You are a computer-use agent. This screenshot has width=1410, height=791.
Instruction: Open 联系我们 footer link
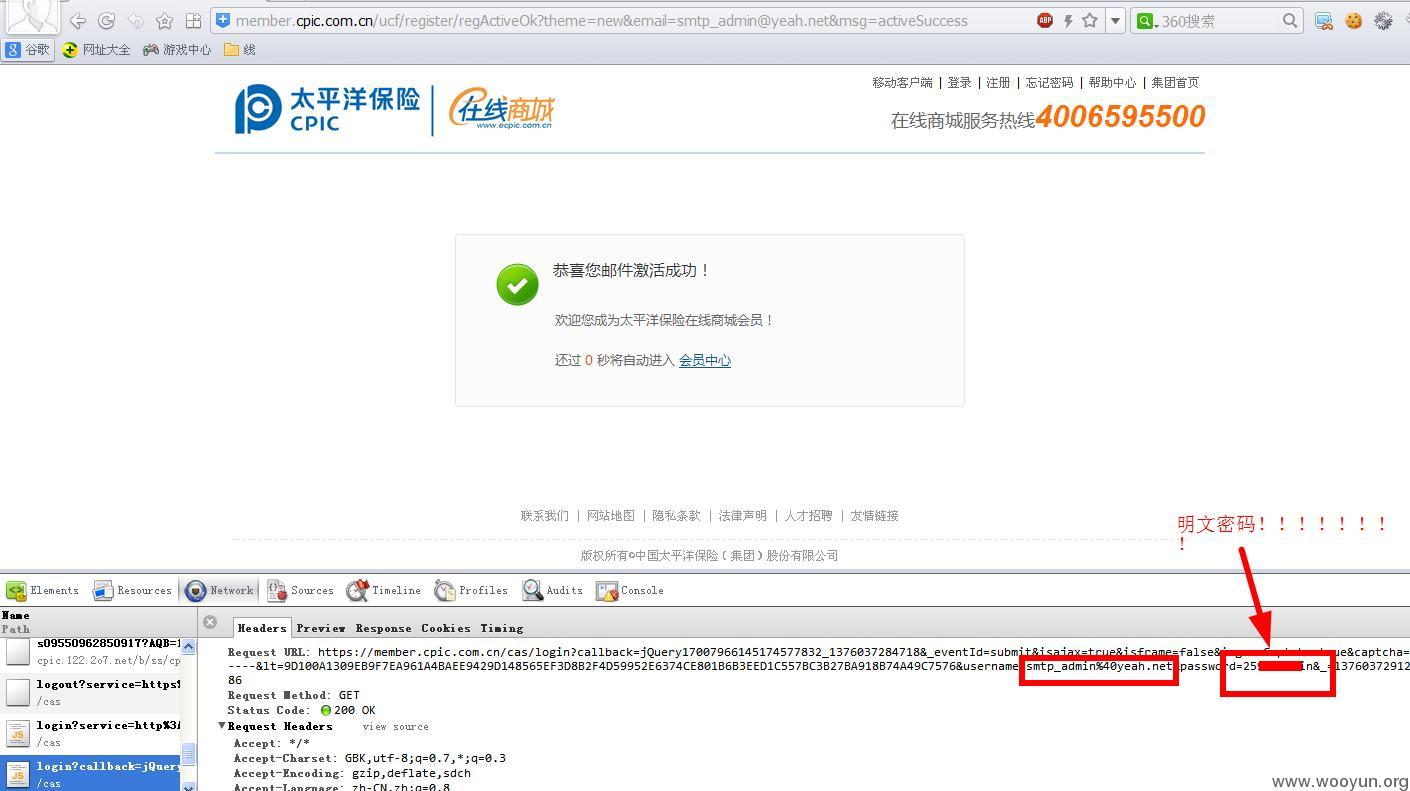pos(544,516)
